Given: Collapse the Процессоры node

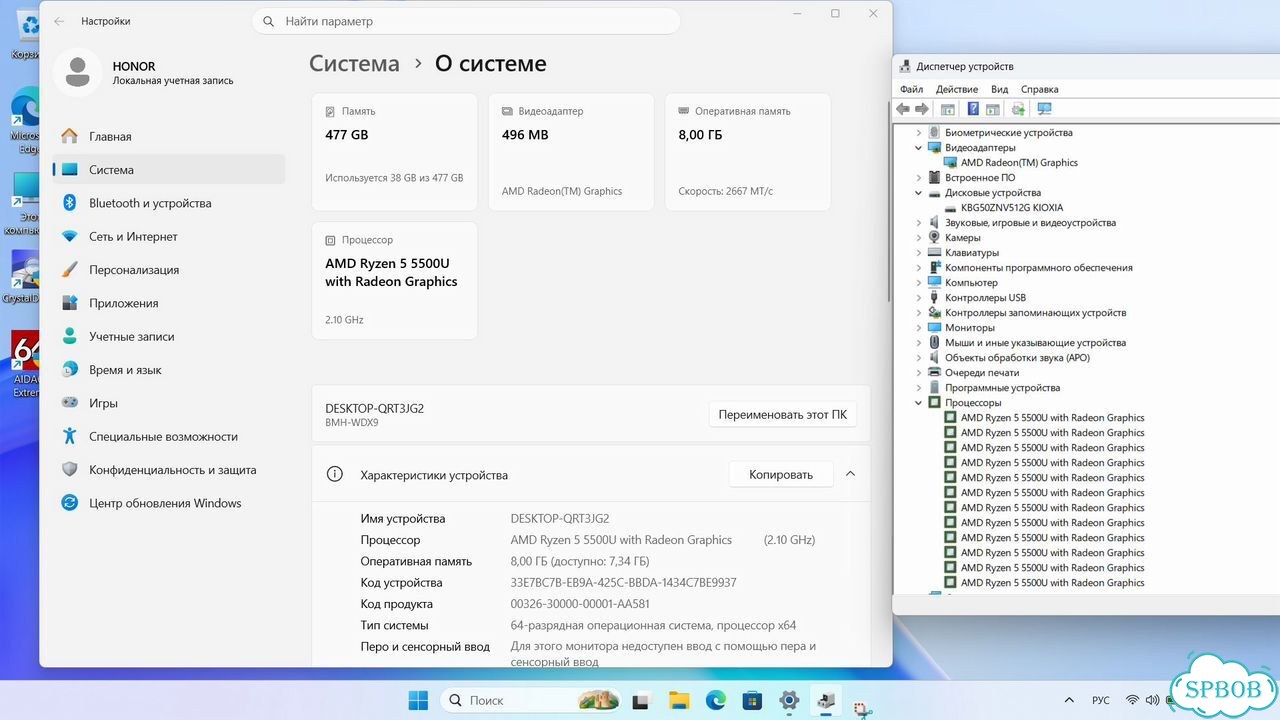Looking at the screenshot, I should click(919, 402).
